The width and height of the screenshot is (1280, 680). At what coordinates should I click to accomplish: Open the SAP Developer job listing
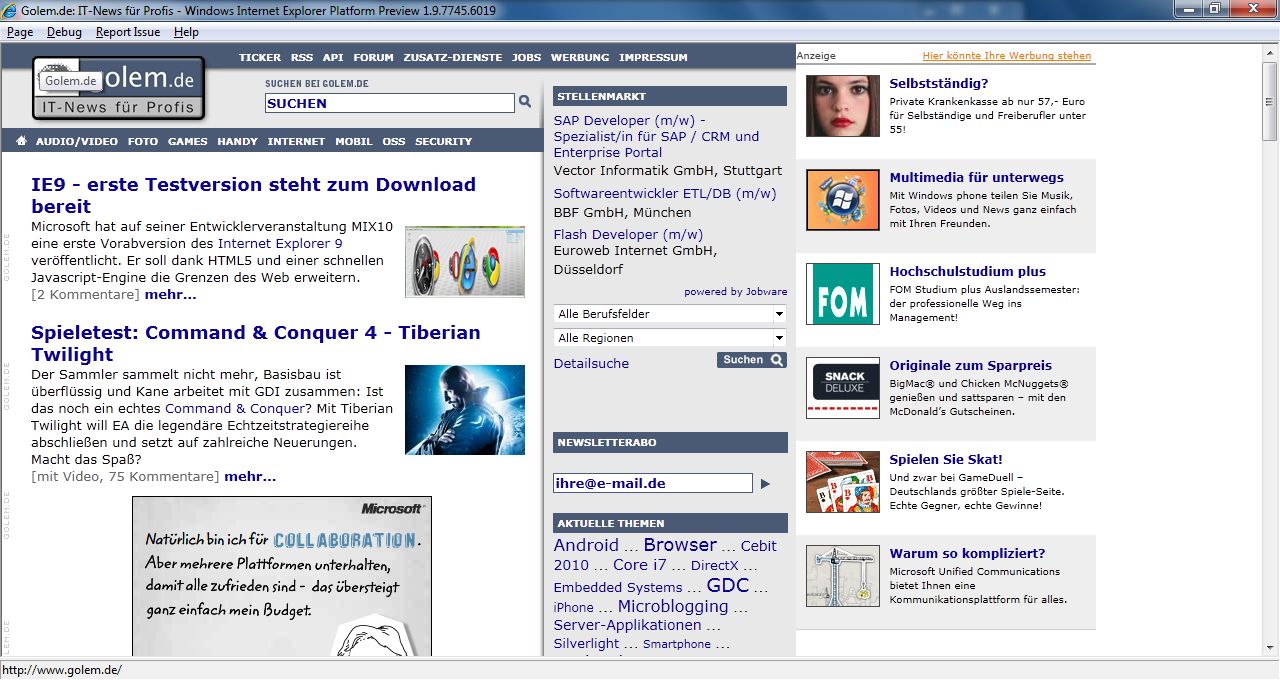pyautogui.click(x=627, y=120)
